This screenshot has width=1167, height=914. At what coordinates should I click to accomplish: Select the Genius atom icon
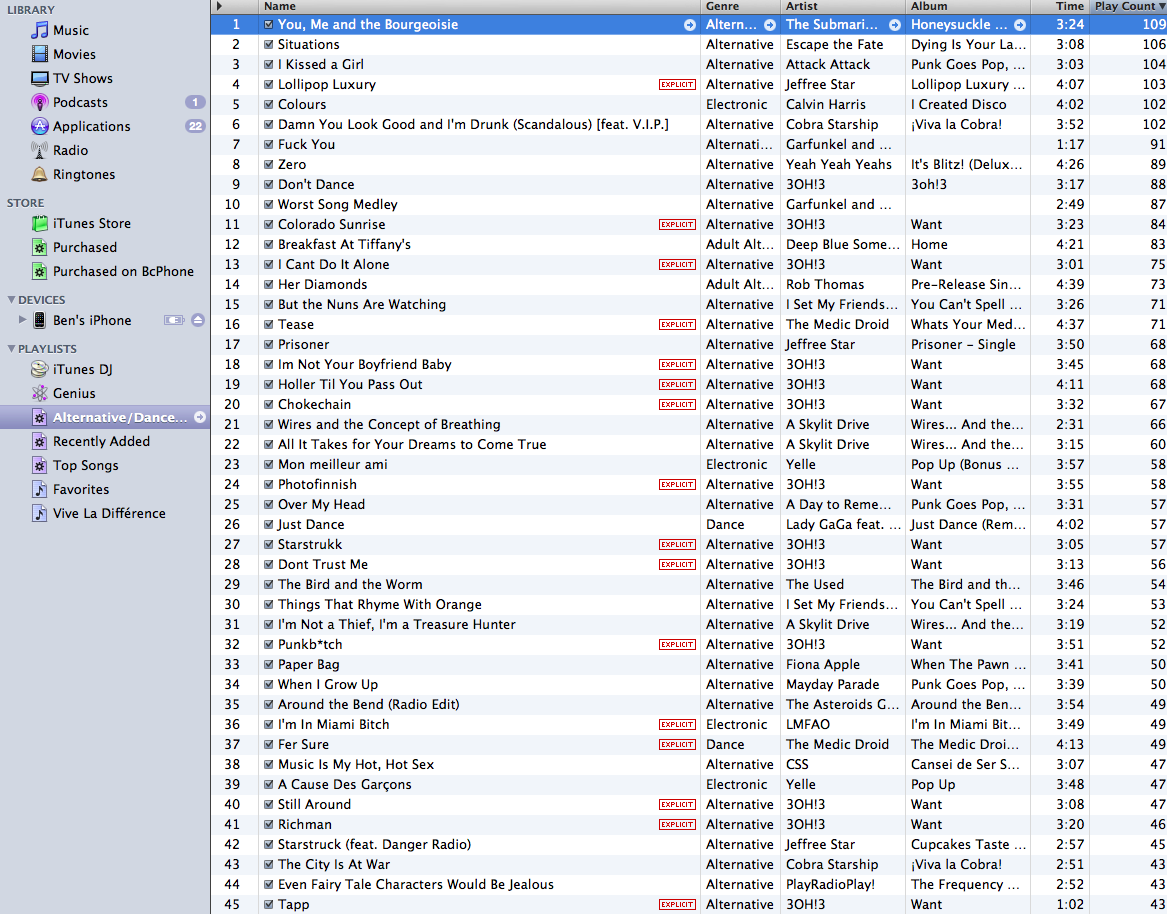[x=39, y=393]
